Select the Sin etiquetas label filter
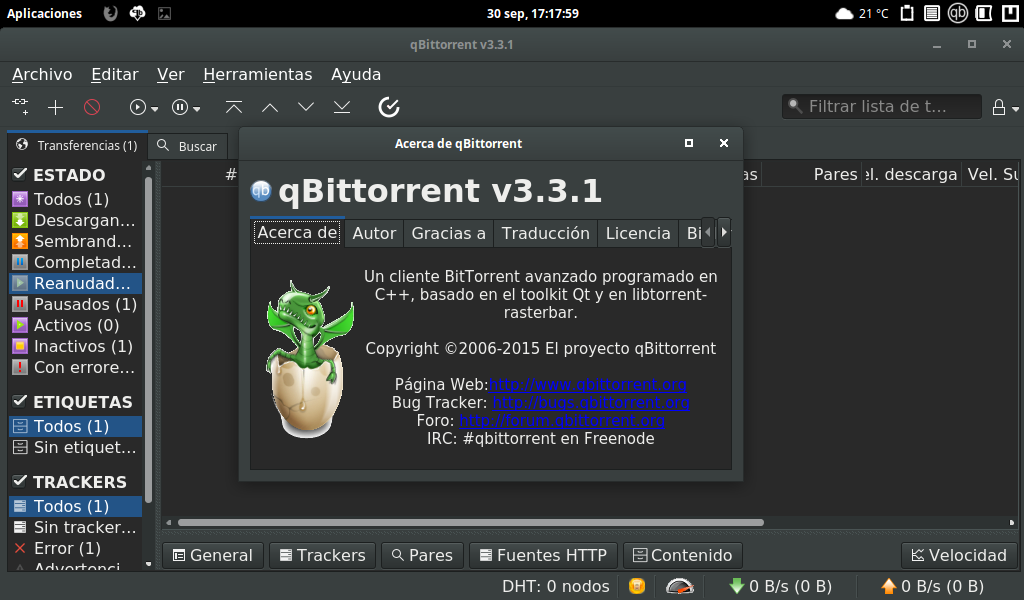 click(74, 447)
